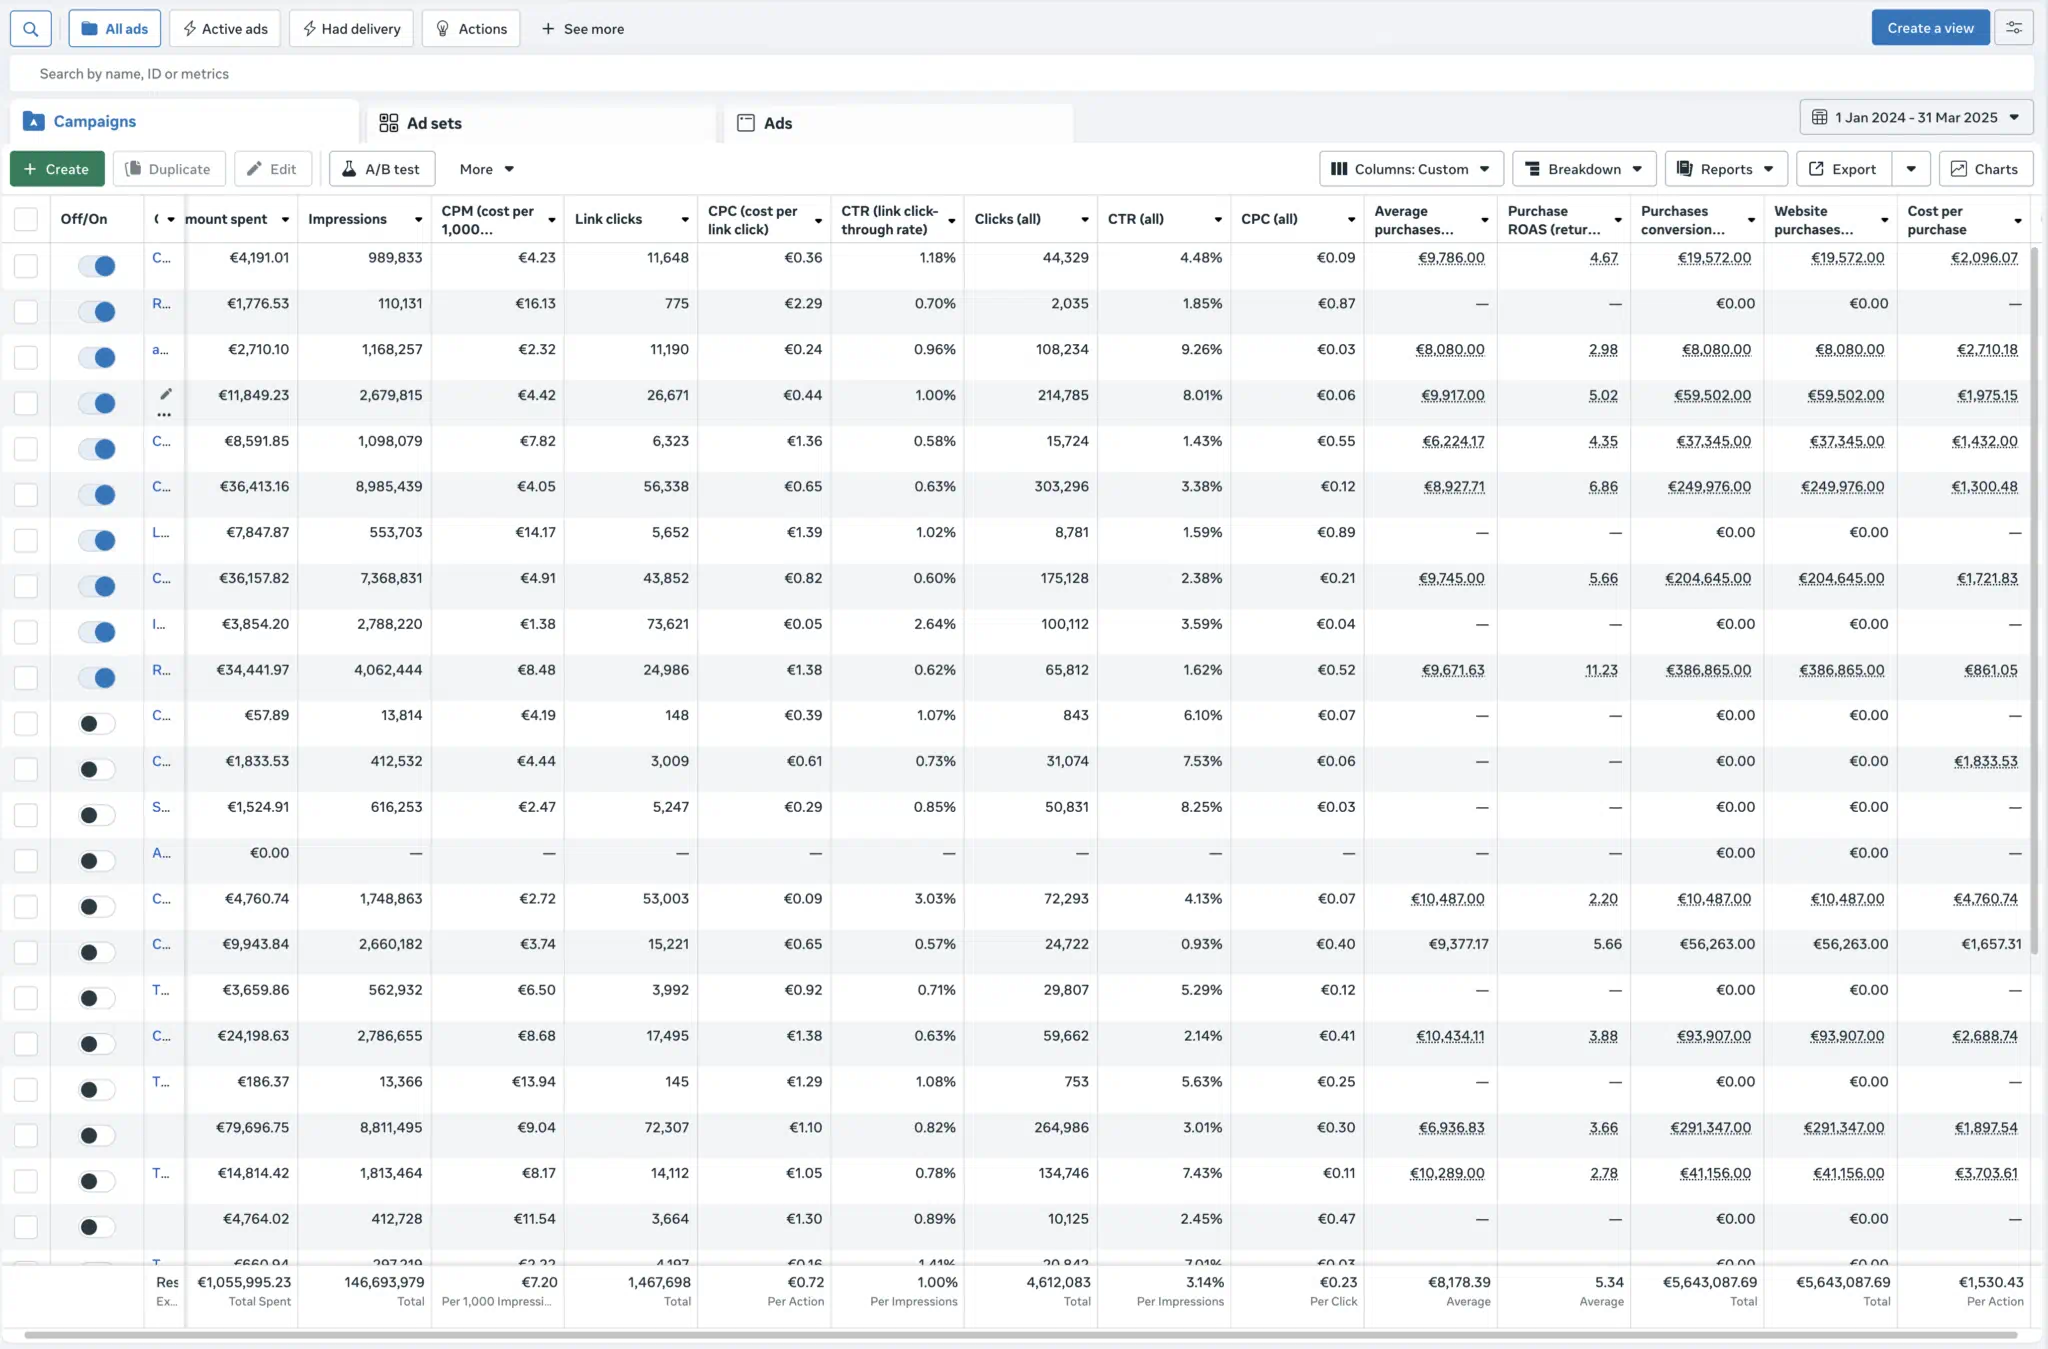
Task: Open the view settings sliders icon
Action: coord(2014,28)
